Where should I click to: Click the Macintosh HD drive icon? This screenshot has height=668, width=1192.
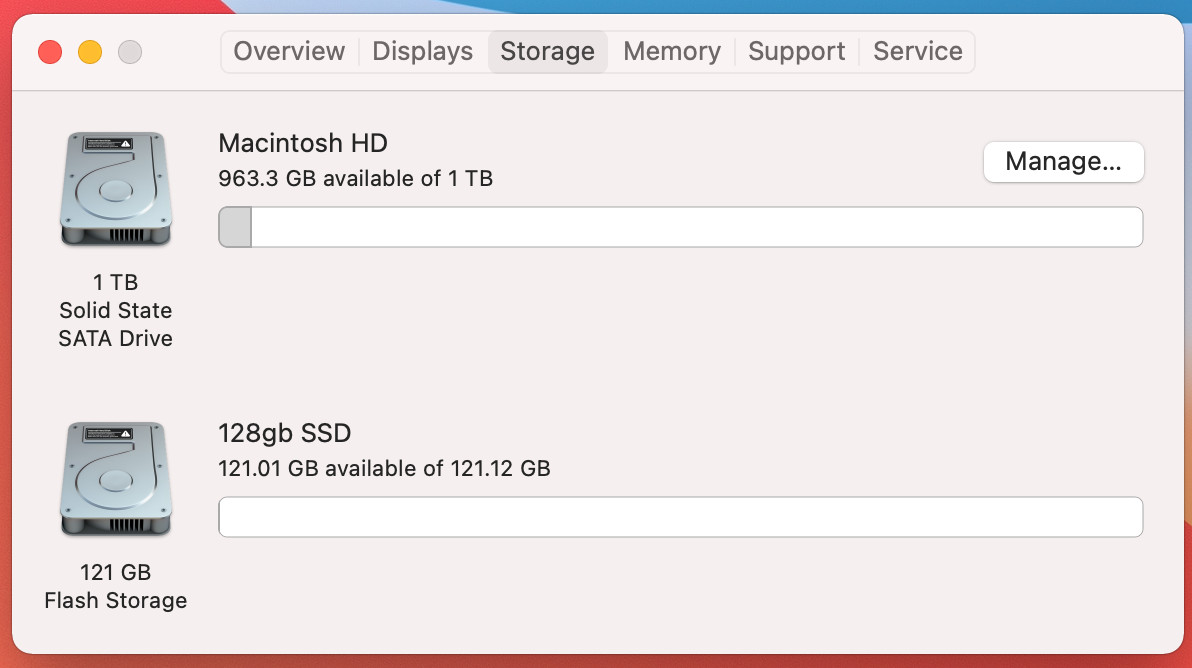point(115,189)
